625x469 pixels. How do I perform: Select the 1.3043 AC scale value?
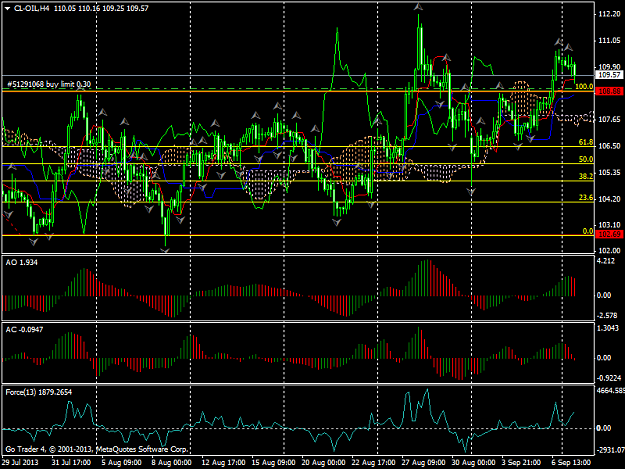pos(608,328)
